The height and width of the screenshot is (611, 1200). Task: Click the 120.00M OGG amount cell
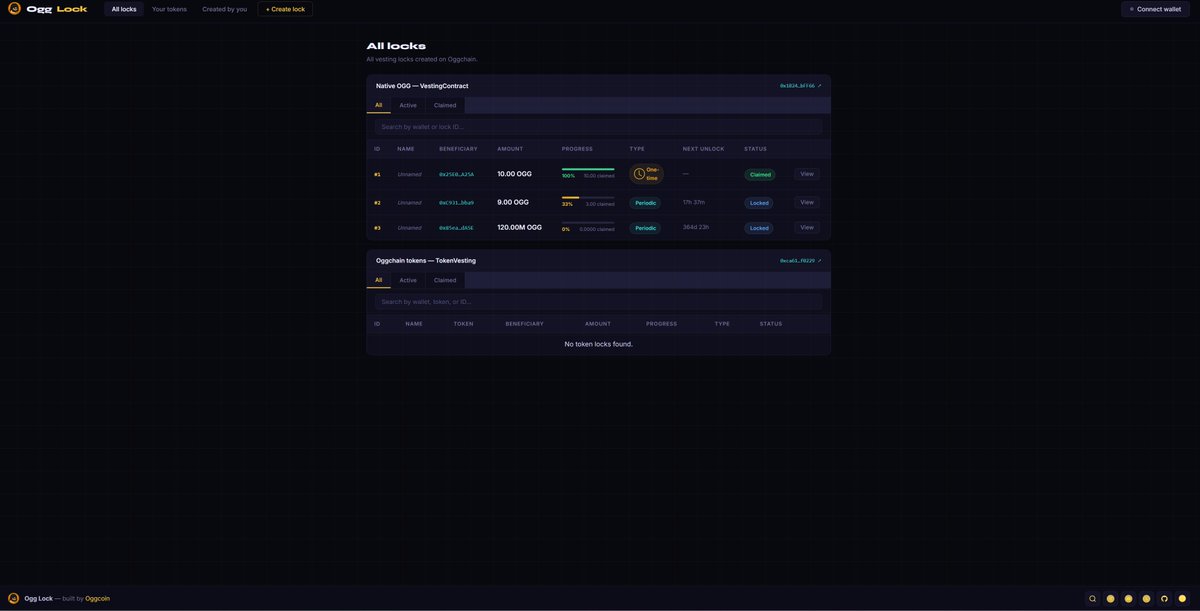(519, 227)
